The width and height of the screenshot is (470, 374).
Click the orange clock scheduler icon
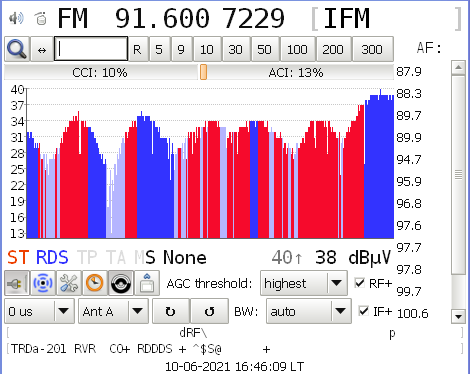(95, 283)
